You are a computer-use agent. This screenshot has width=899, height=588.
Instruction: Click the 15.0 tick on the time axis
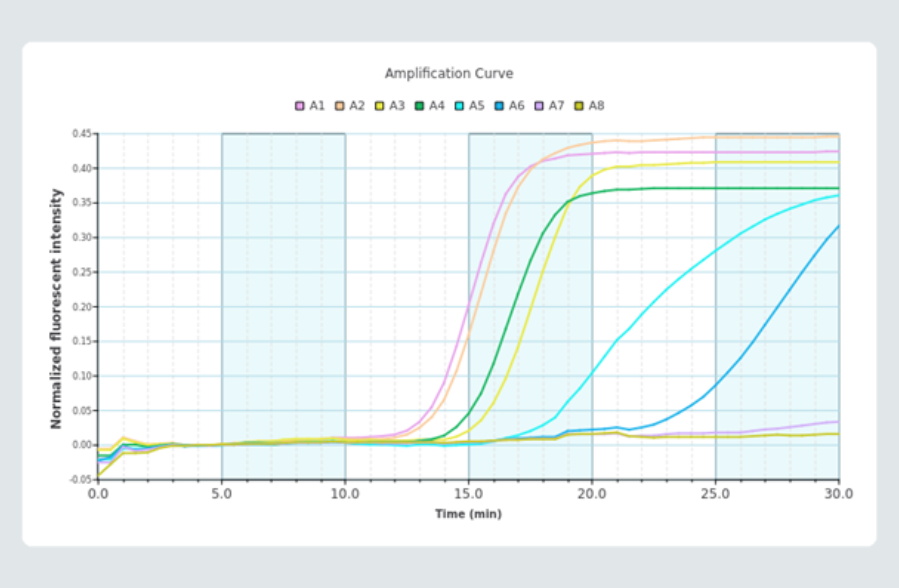tap(468, 494)
